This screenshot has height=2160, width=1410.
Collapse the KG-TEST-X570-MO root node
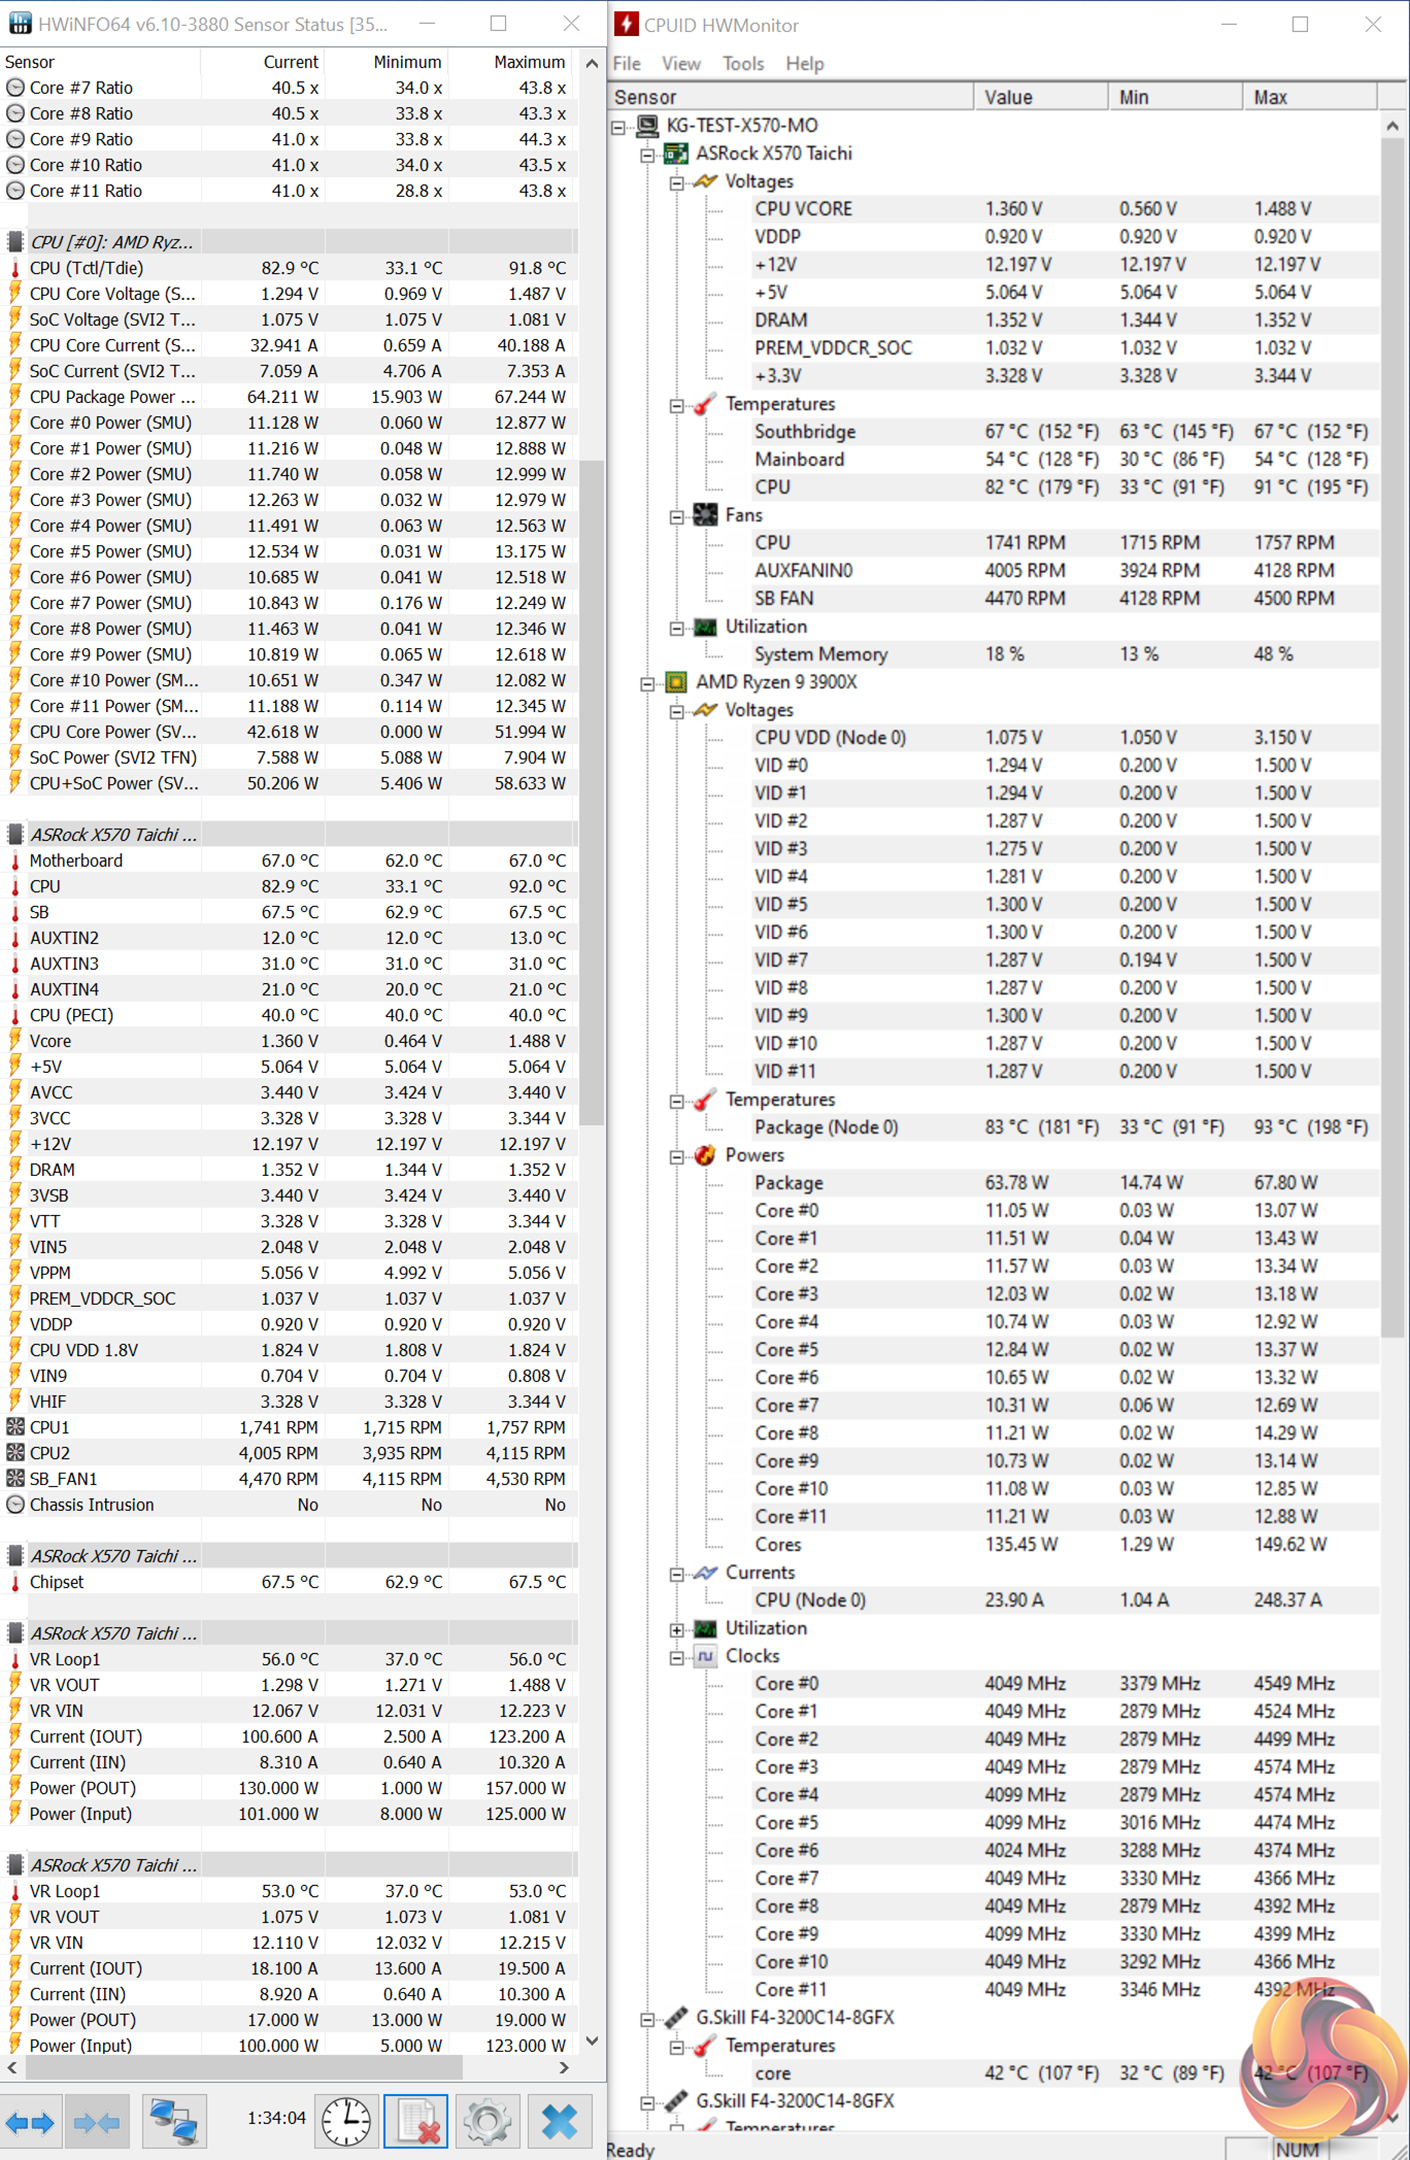[x=619, y=126]
